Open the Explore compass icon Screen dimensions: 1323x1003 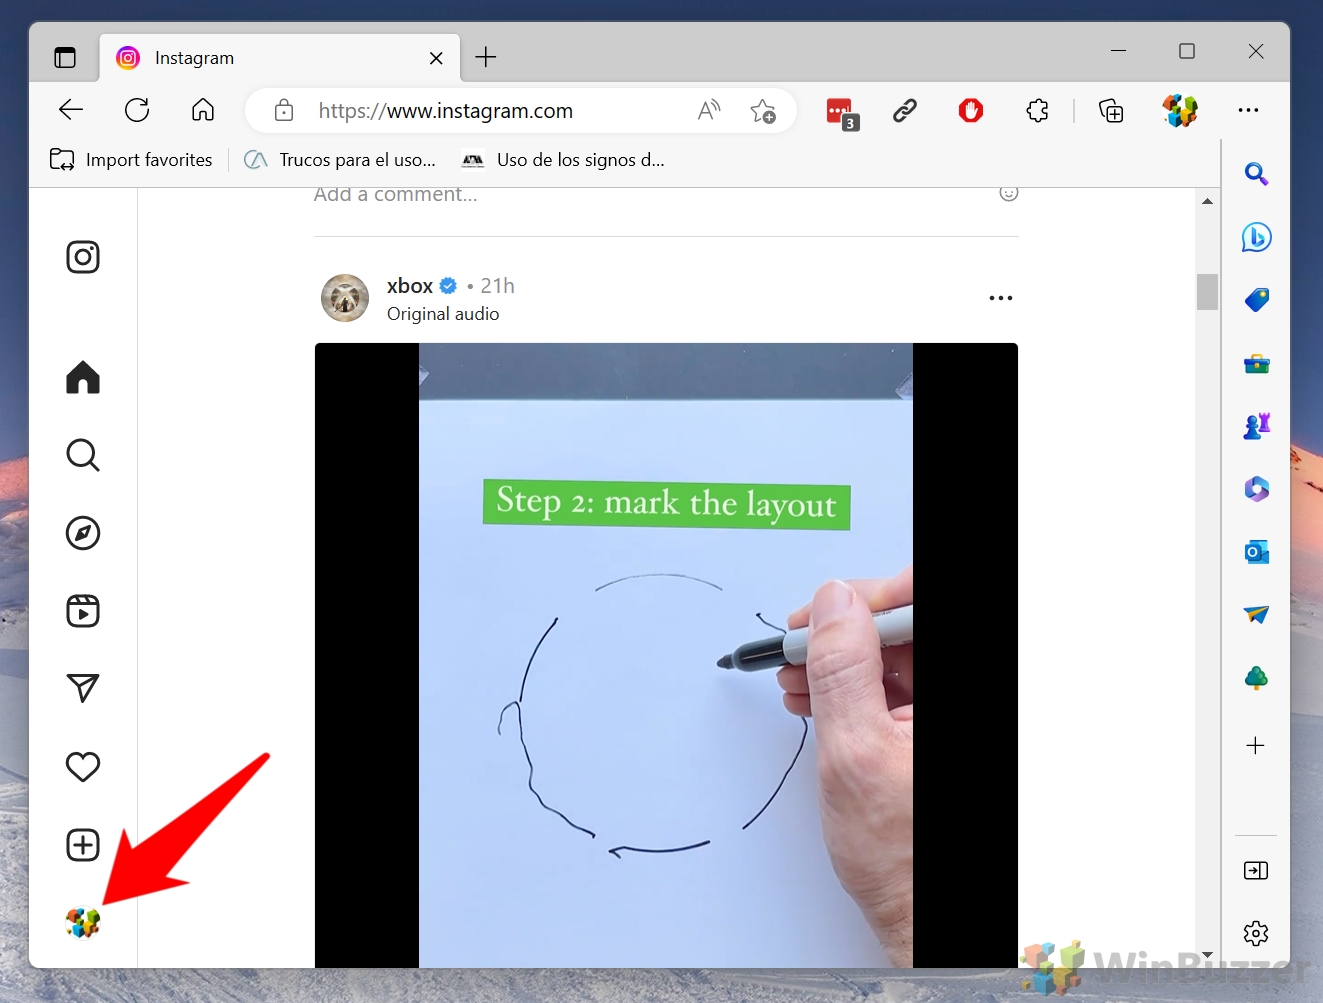tap(83, 533)
